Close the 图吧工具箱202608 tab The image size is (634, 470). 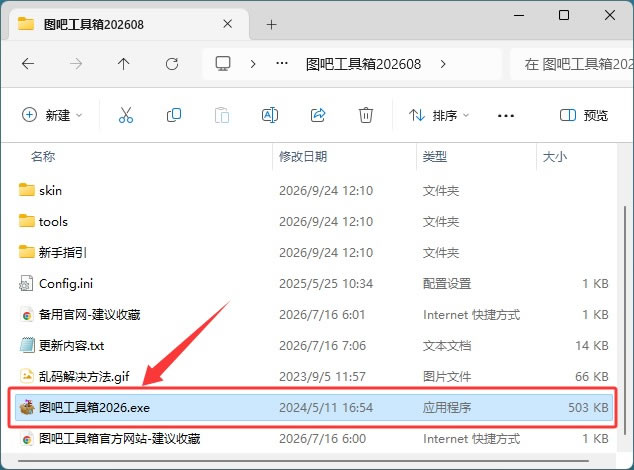coord(228,24)
